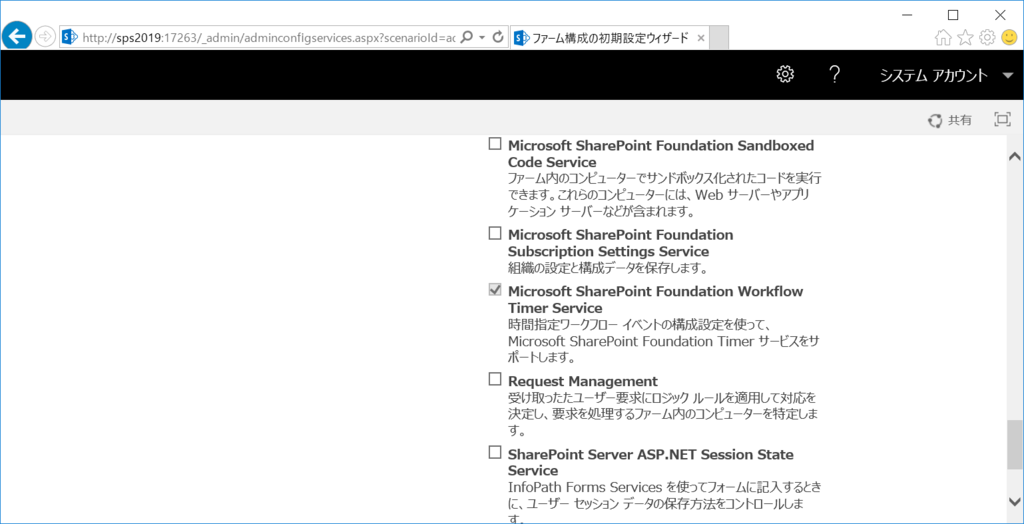Click the smiley feedback icon
This screenshot has width=1024, height=524.
(x=1009, y=38)
